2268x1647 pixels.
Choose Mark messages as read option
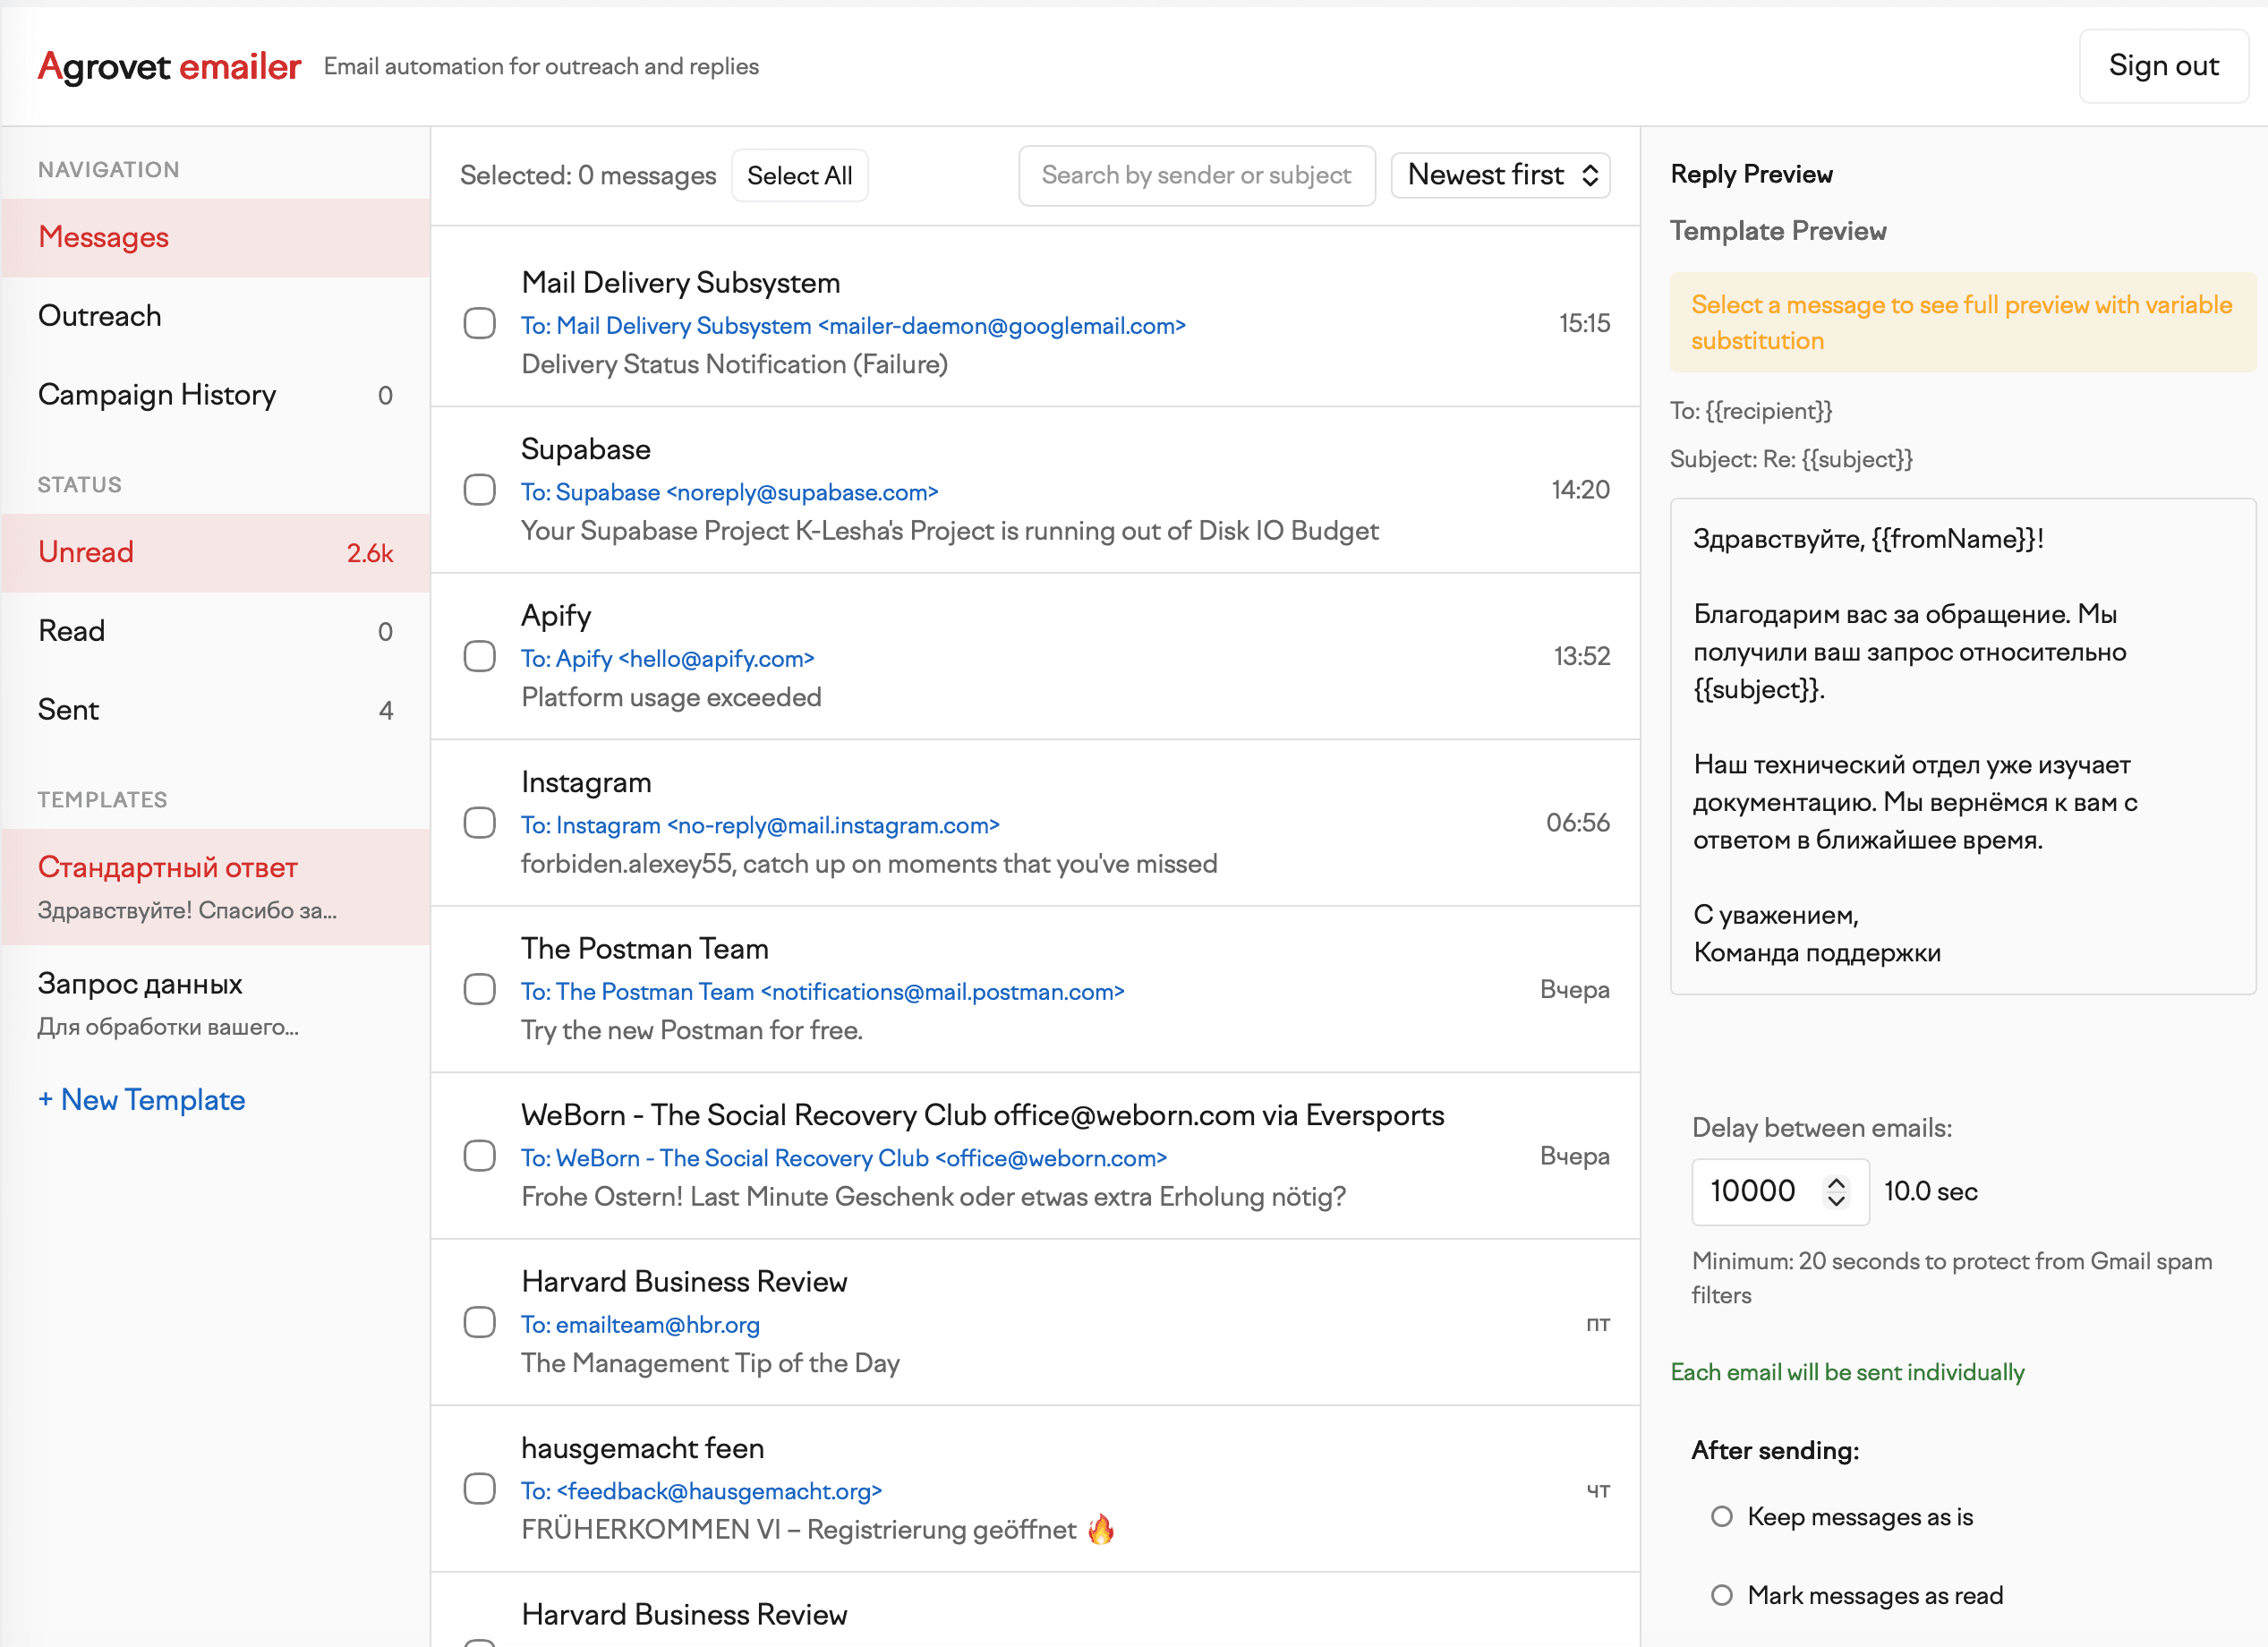tap(1721, 1595)
